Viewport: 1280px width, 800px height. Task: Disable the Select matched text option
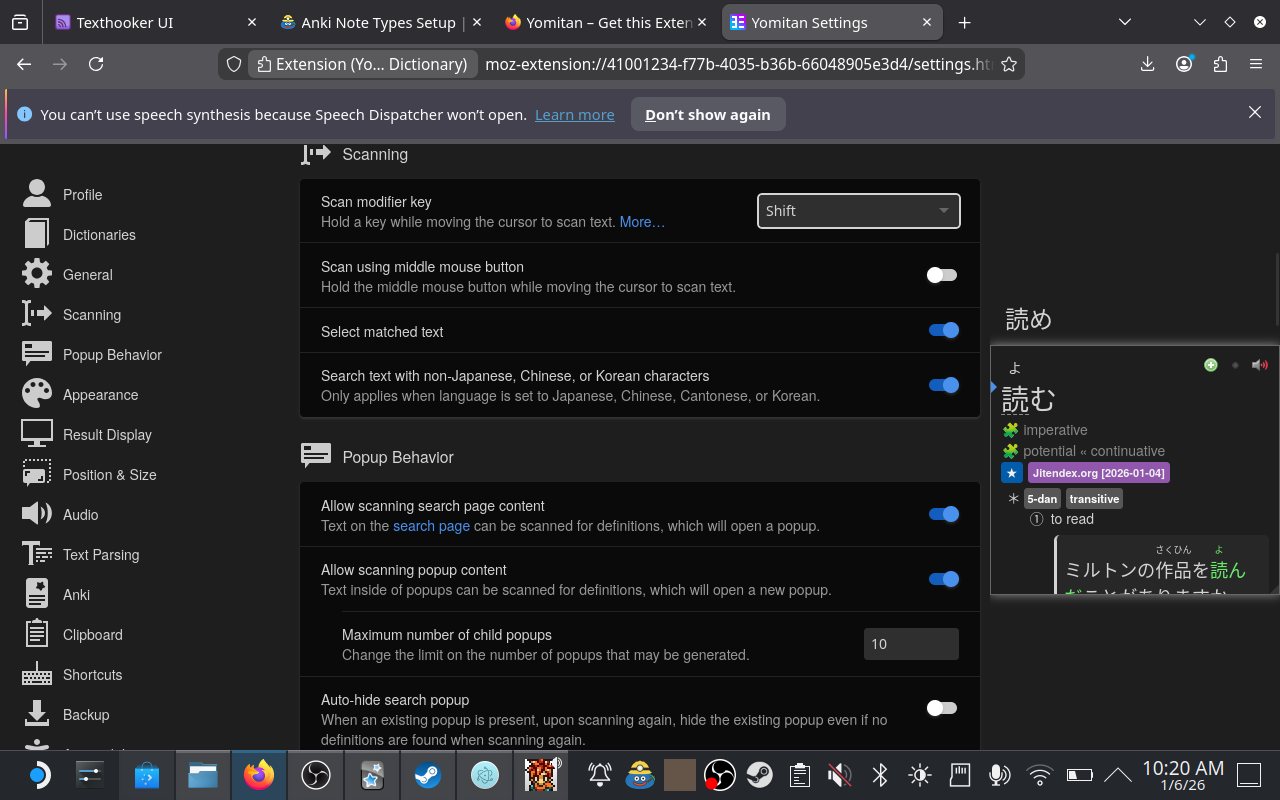pos(944,330)
